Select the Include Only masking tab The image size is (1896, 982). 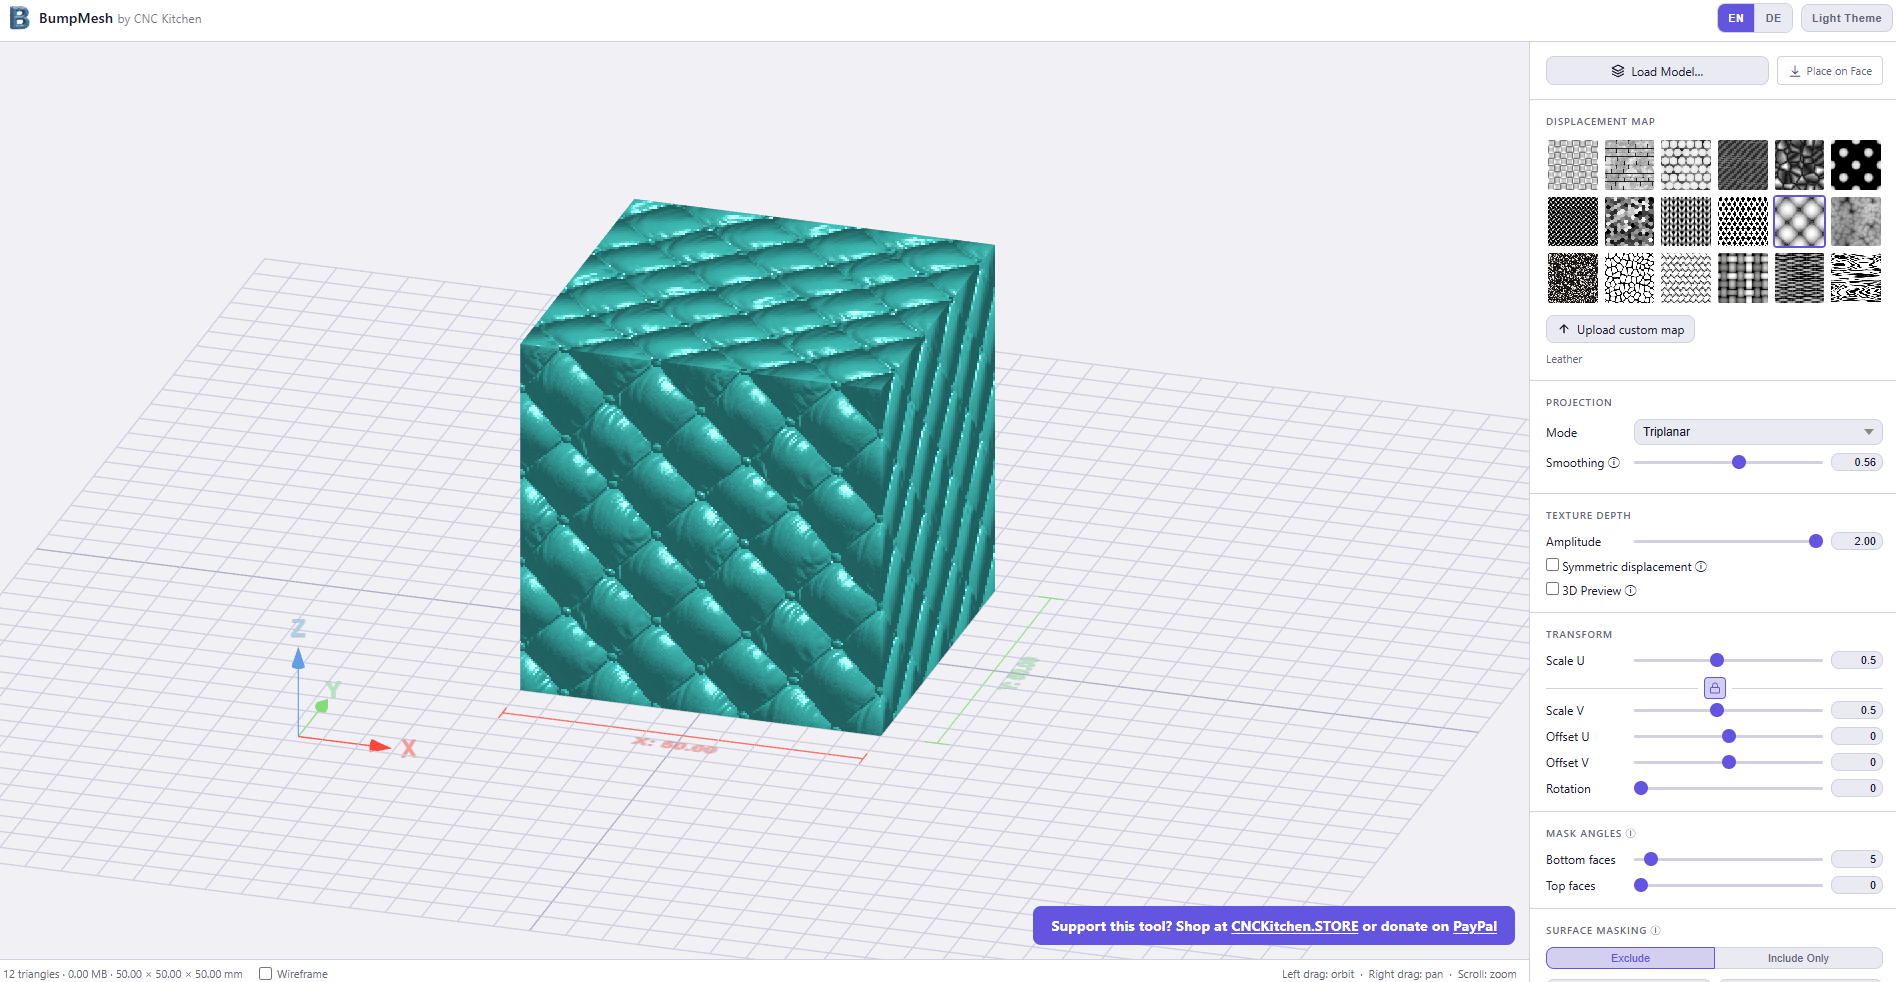pos(1797,958)
